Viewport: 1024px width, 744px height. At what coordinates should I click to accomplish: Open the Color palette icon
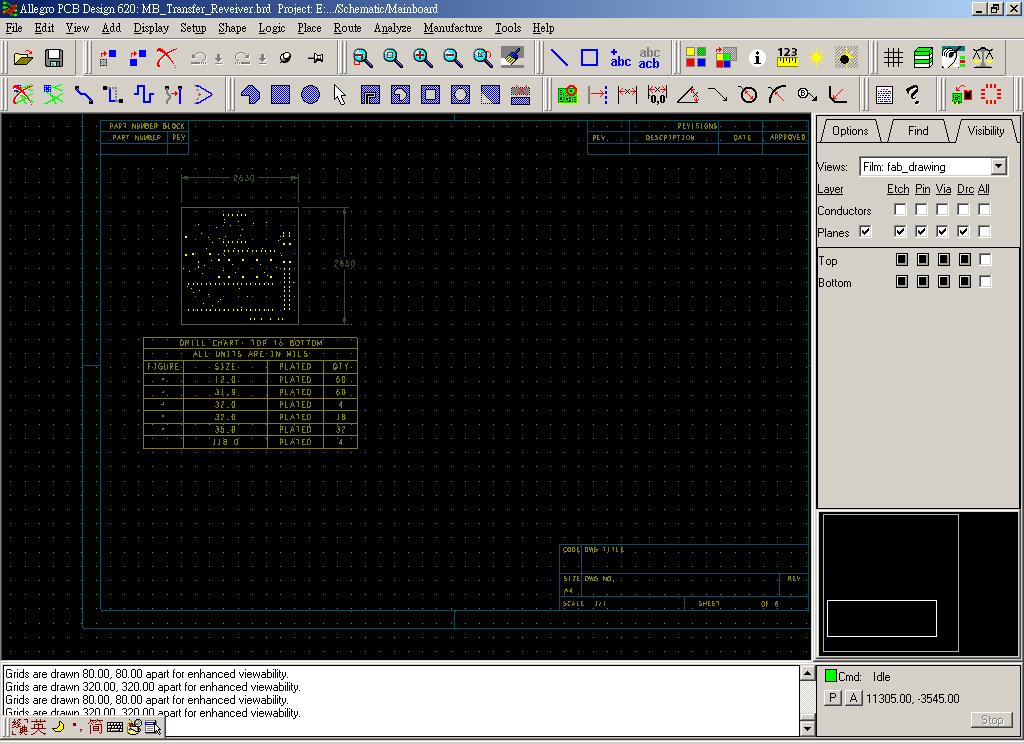coord(696,58)
